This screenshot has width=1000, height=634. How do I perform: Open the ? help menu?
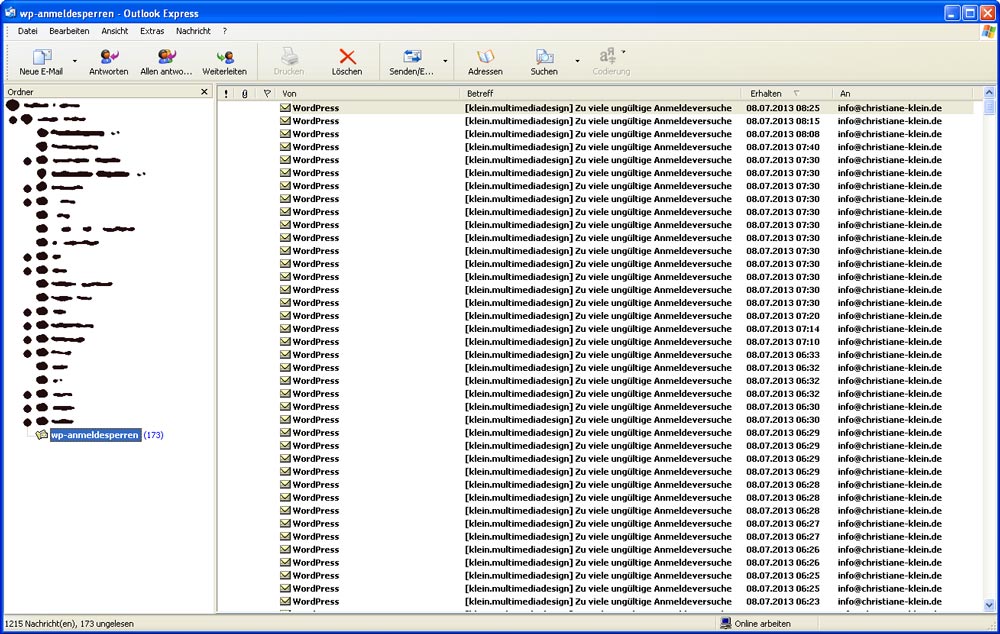point(224,31)
